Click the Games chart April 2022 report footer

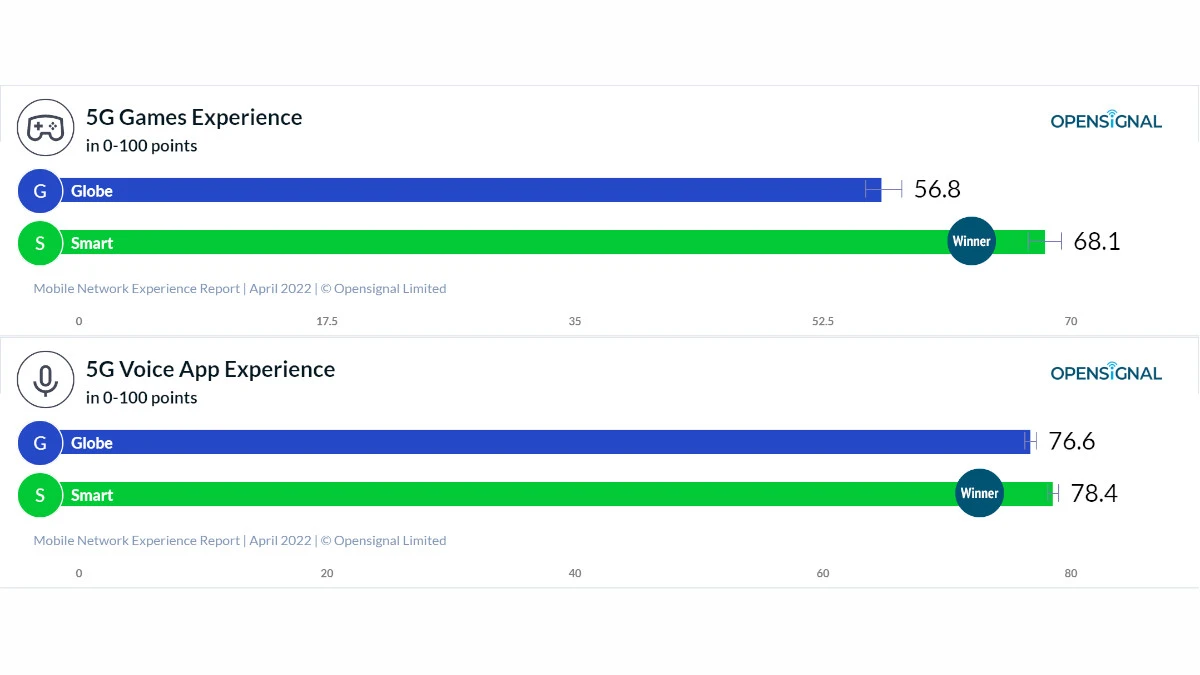point(240,288)
